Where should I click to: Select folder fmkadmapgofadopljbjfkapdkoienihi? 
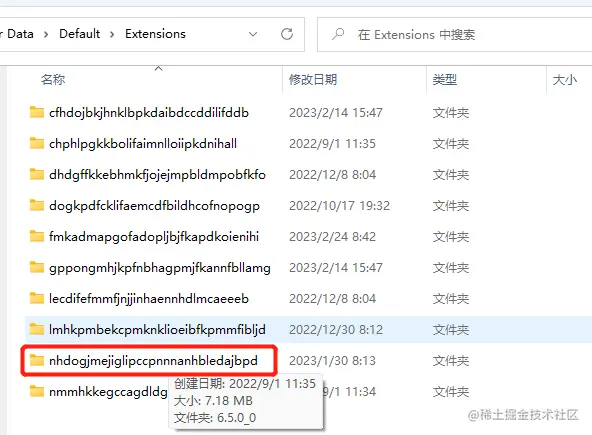point(154,237)
